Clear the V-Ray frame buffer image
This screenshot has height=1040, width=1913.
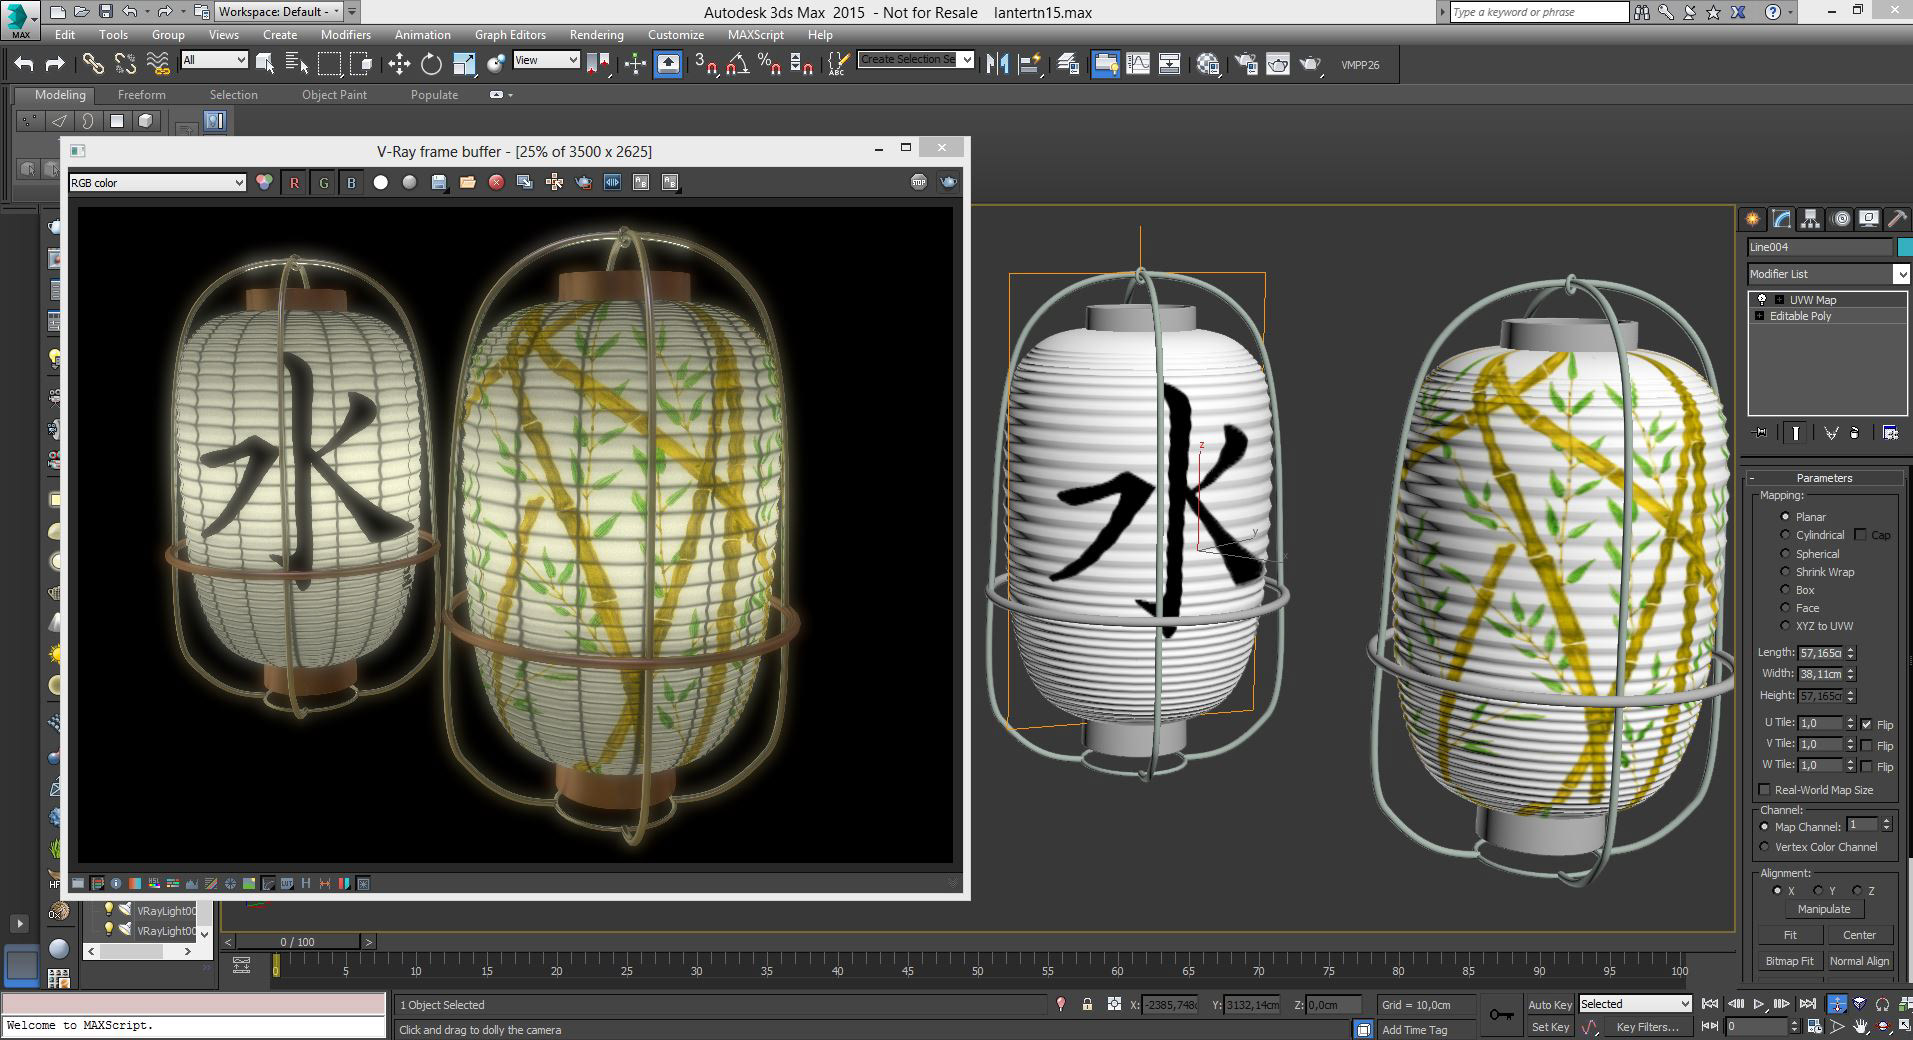pos(496,182)
